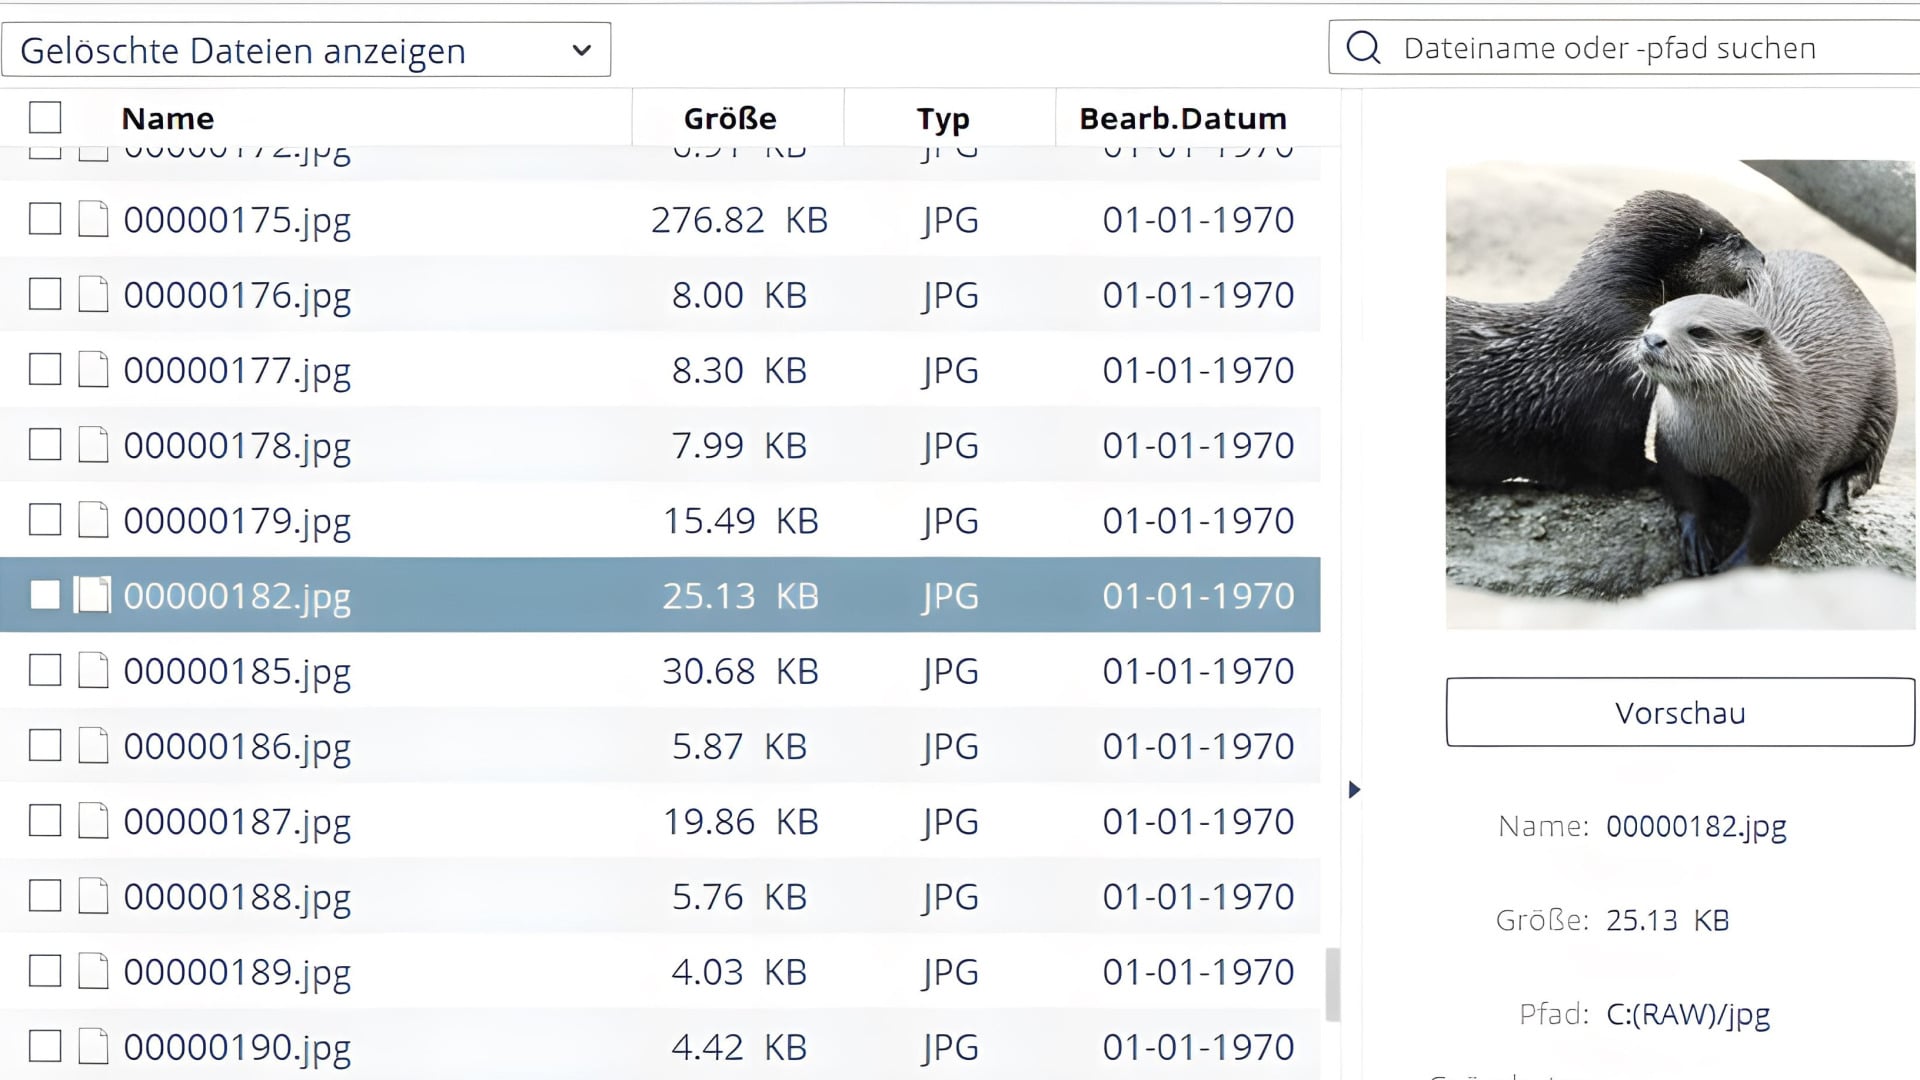
Task: Click file icon of 00000182.jpg
Action: (93, 595)
